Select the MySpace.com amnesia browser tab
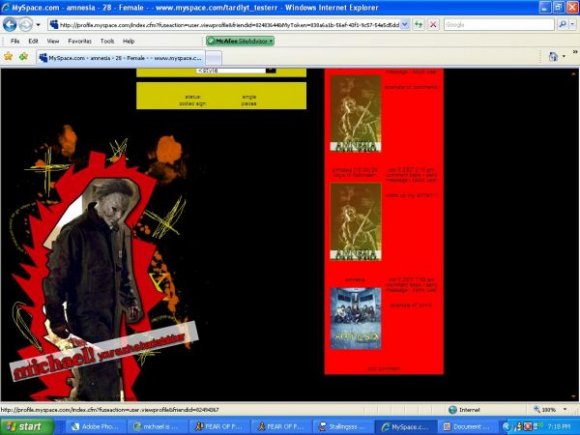The height and width of the screenshot is (435, 580). click(x=121, y=58)
